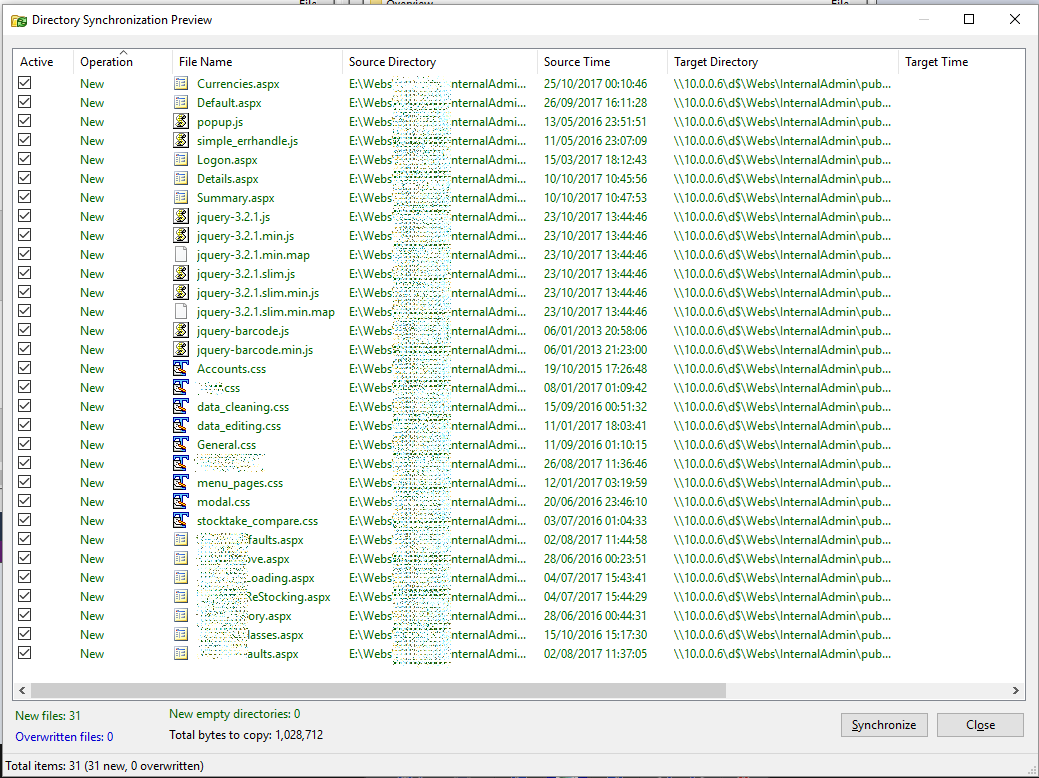Click the New empty directories: 0 label
1039x778 pixels.
click(x=235, y=714)
